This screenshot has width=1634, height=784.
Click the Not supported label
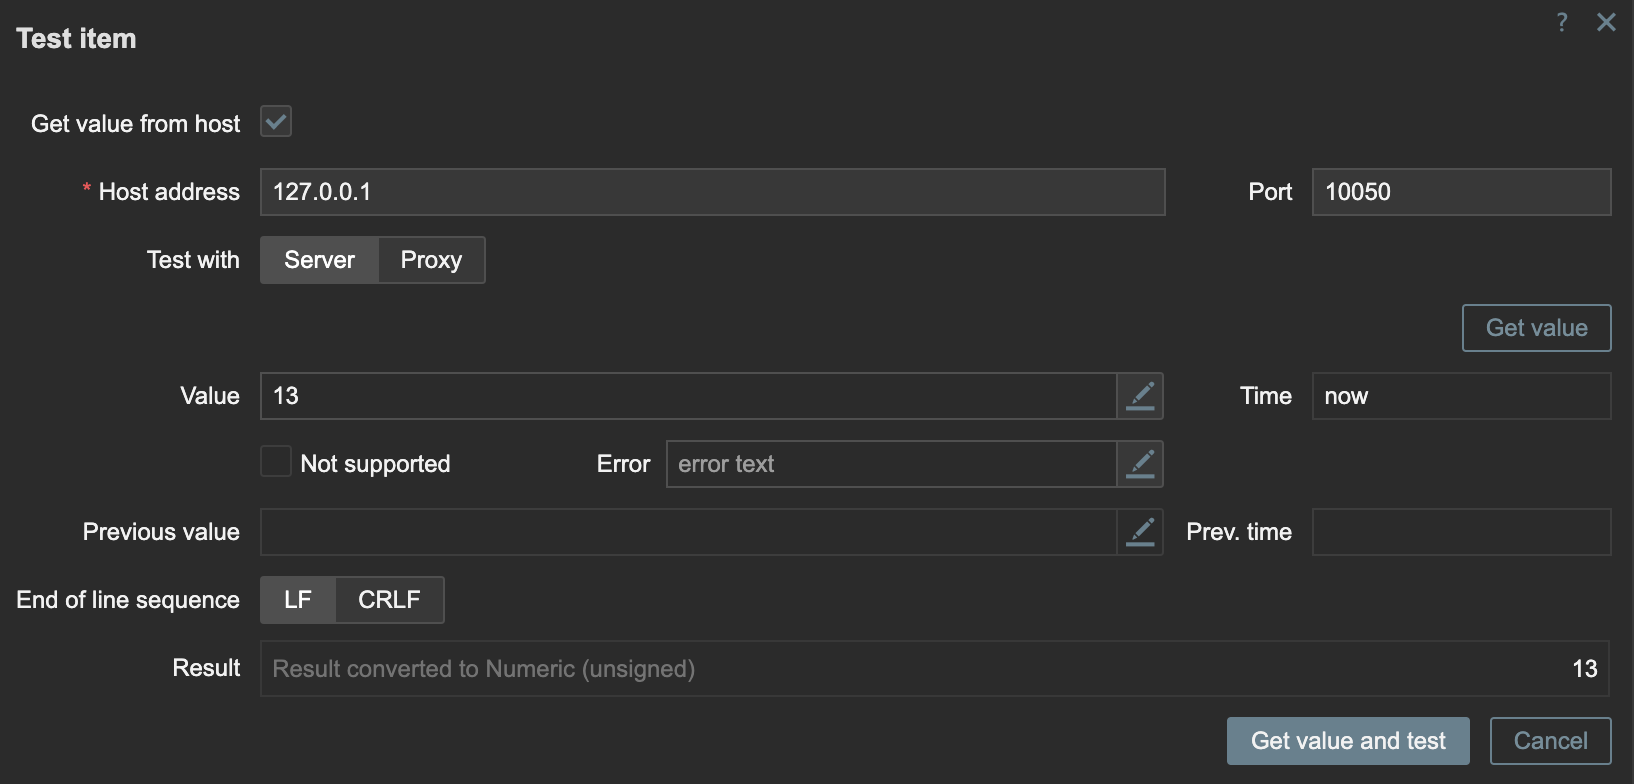click(375, 464)
